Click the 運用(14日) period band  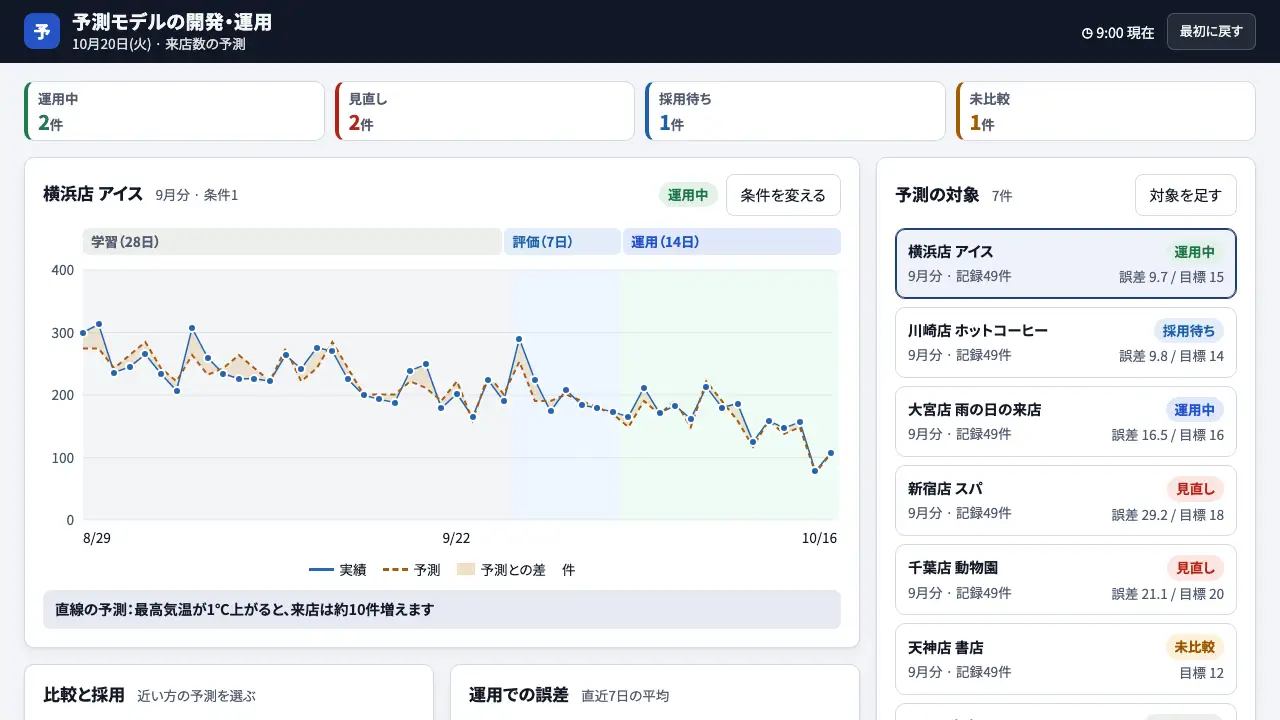coord(732,242)
